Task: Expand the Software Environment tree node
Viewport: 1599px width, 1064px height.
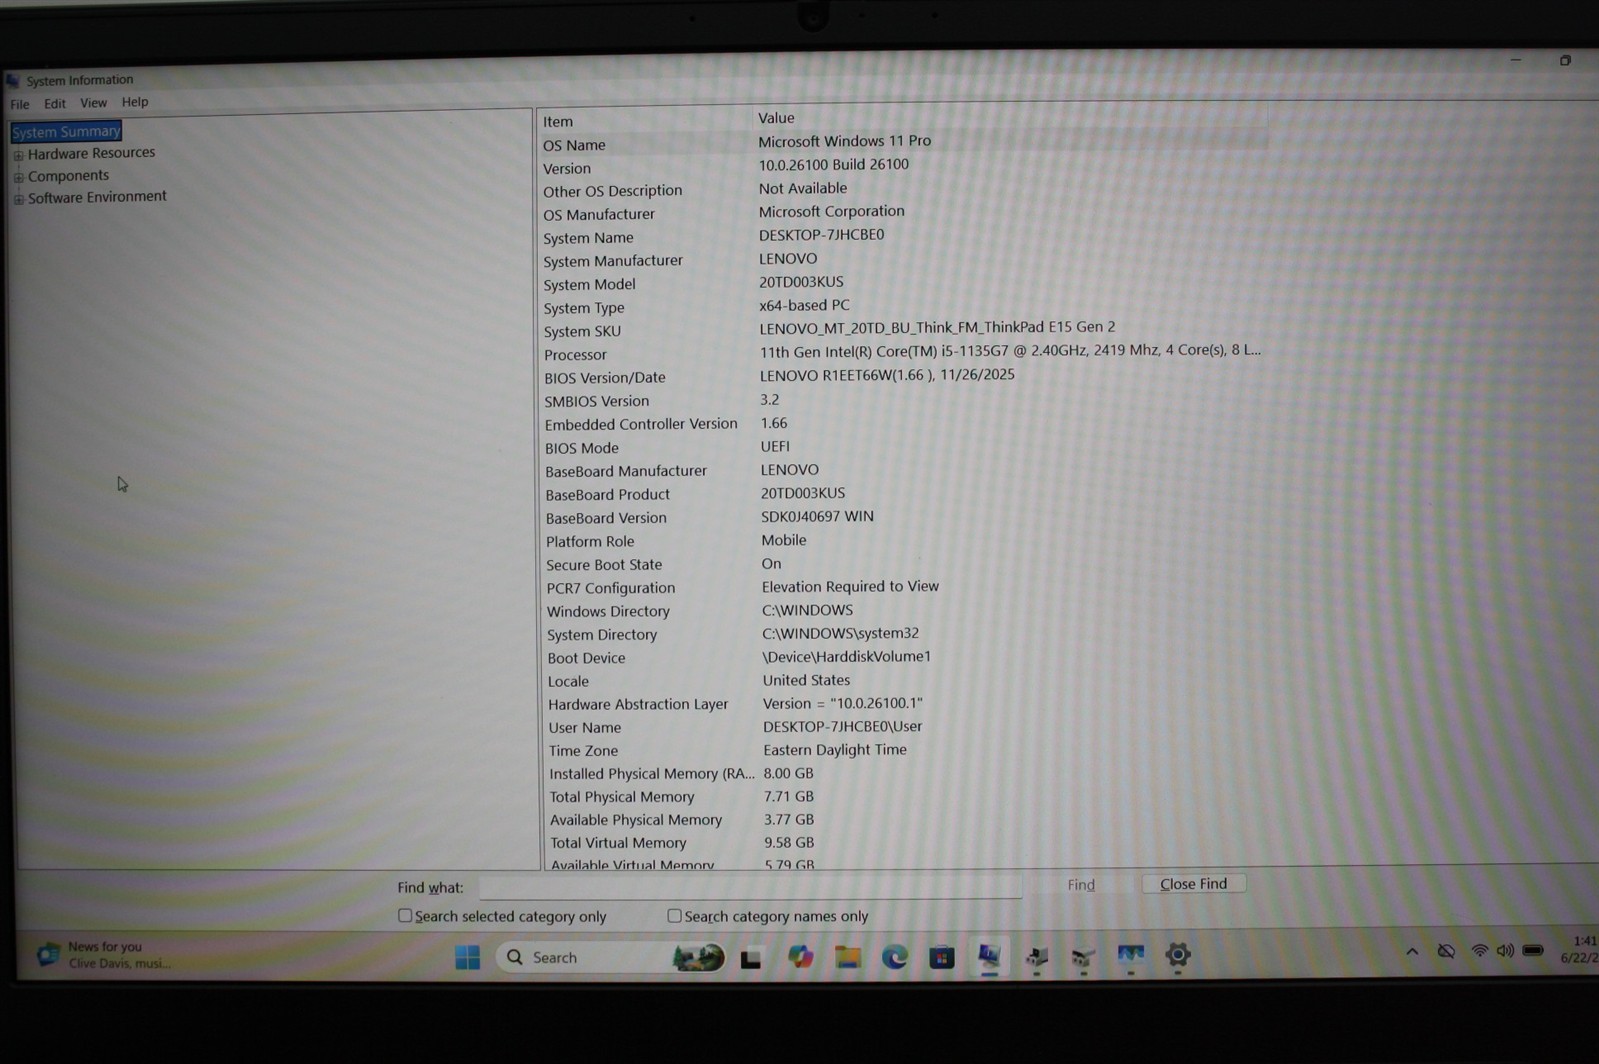Action: coord(18,199)
